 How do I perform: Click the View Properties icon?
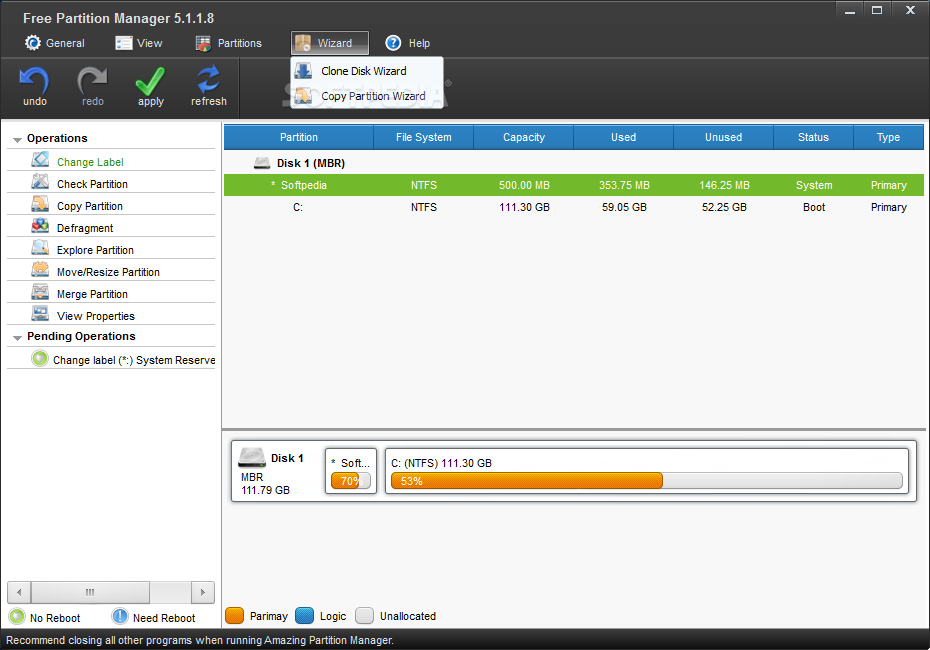coord(40,314)
